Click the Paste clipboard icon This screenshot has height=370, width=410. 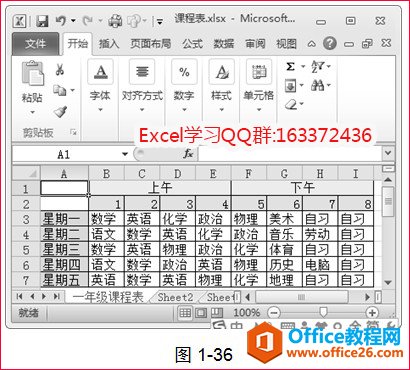(32, 73)
